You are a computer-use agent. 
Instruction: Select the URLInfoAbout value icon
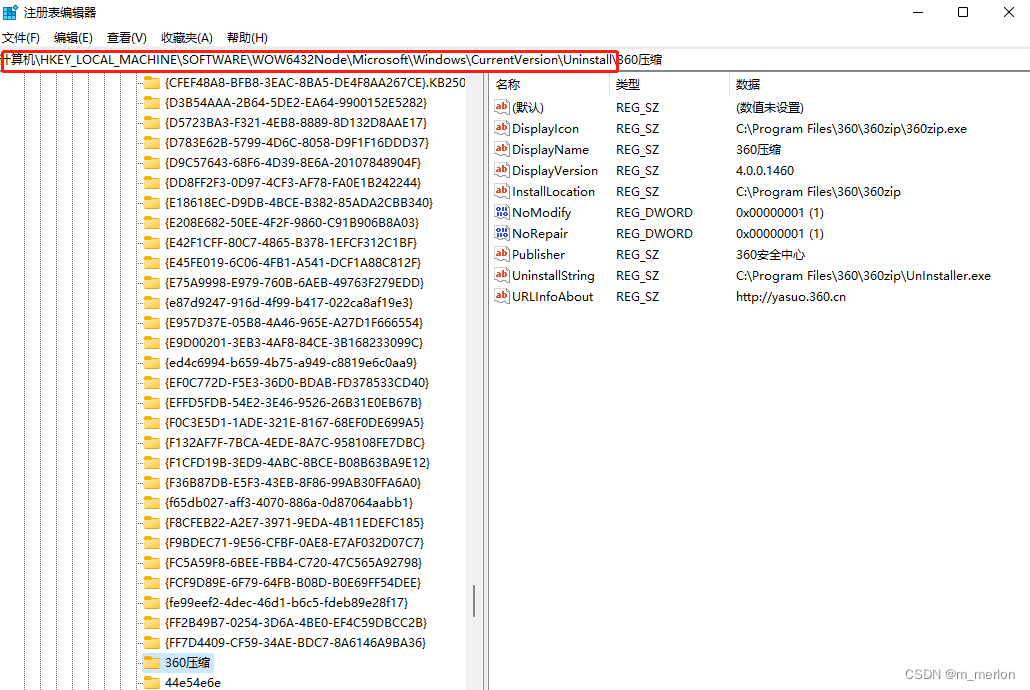click(502, 296)
